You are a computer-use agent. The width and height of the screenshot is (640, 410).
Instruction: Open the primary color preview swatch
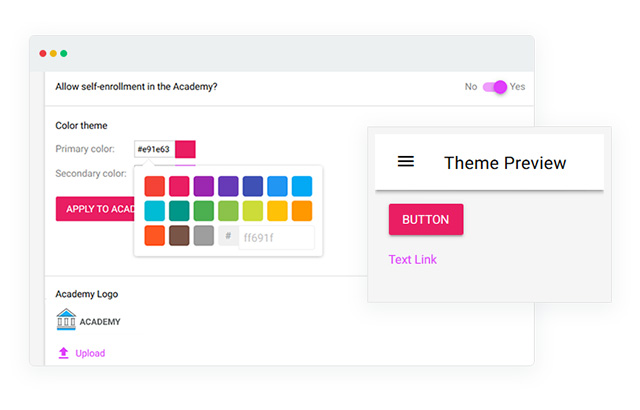pyautogui.click(x=185, y=149)
